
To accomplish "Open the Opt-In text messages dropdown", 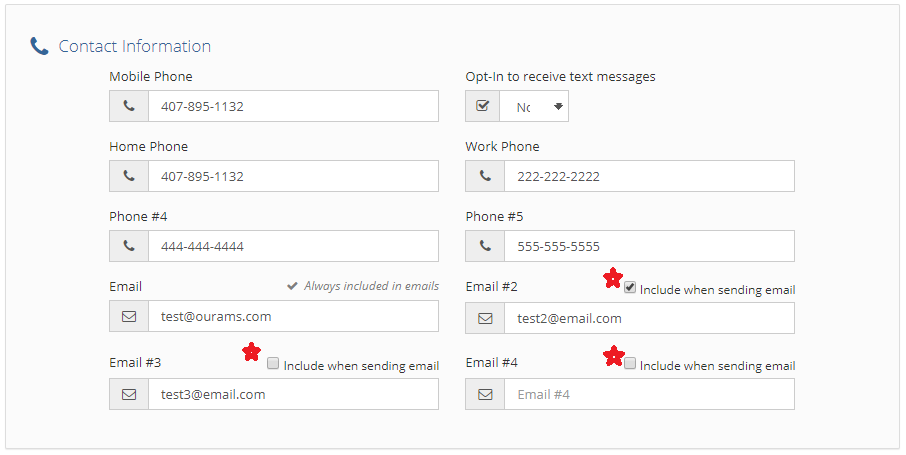I will pos(535,106).
